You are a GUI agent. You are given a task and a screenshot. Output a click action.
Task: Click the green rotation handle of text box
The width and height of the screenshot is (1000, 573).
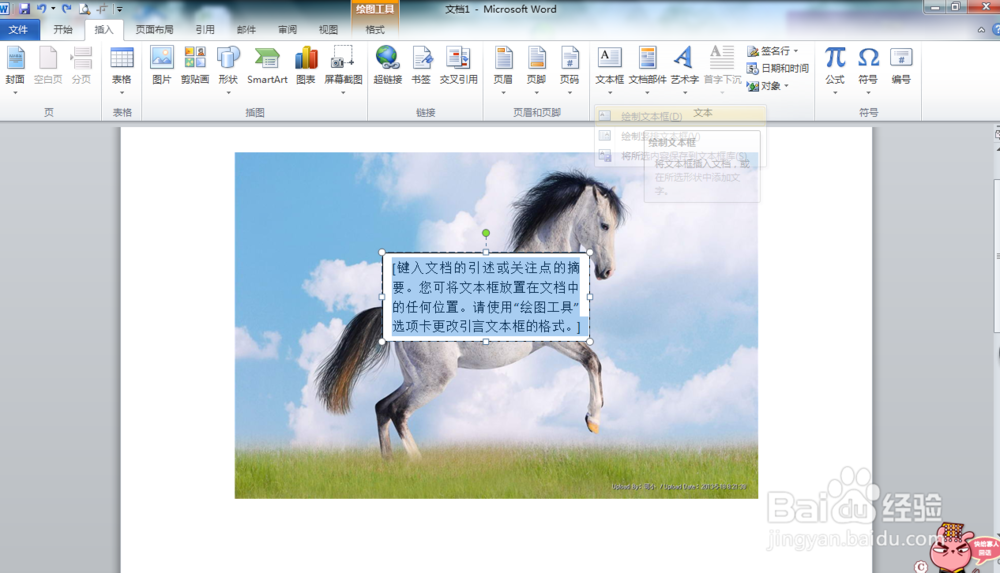pyautogui.click(x=486, y=233)
